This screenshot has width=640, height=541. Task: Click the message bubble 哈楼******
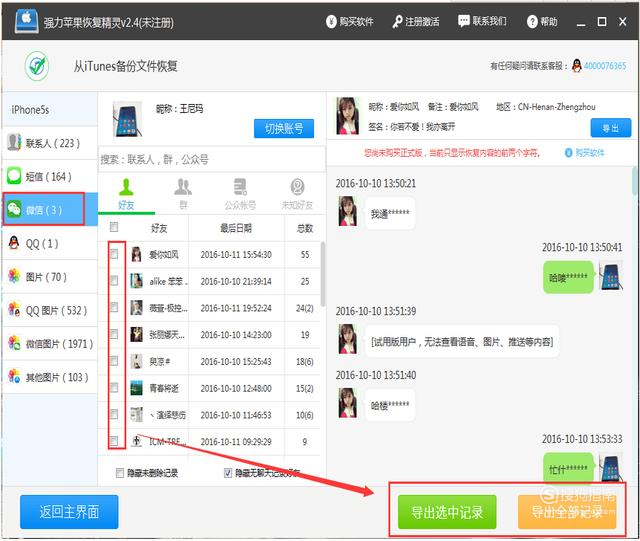click(390, 405)
